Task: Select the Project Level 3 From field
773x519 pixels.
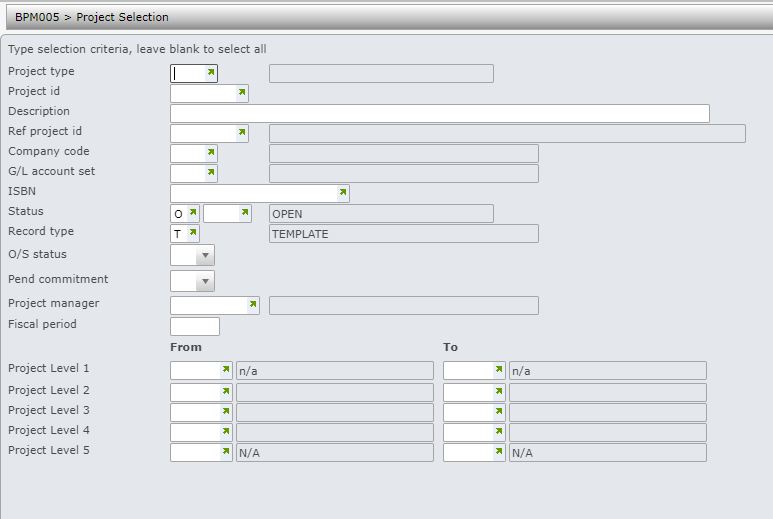Action: (196, 412)
